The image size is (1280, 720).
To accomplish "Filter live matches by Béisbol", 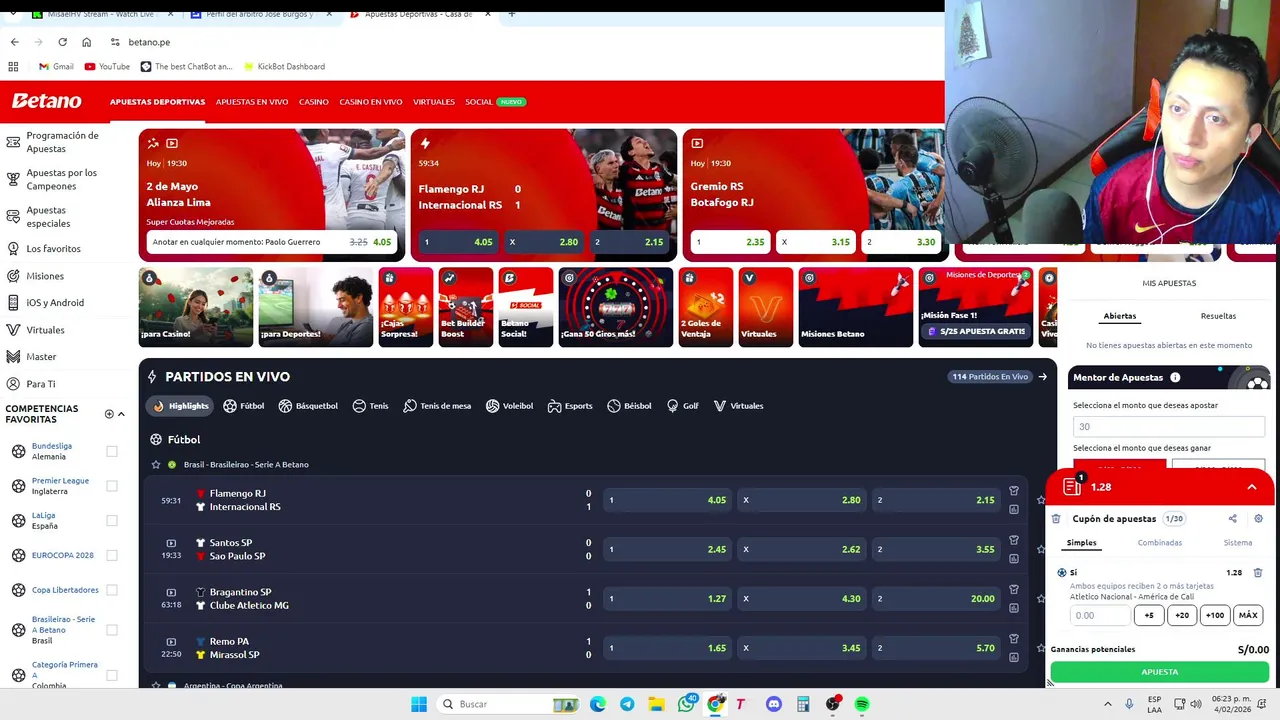I will tap(629, 406).
